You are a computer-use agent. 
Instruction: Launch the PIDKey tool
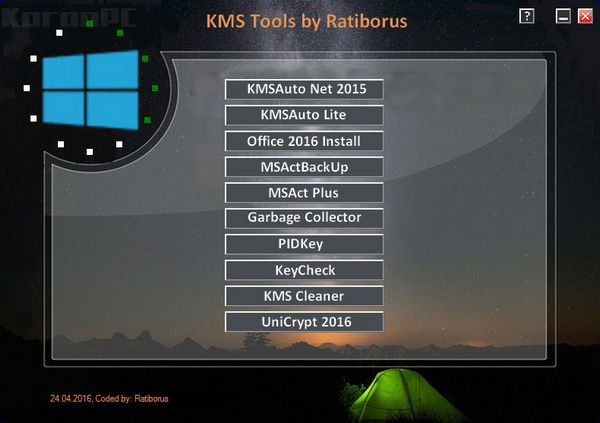pos(304,244)
